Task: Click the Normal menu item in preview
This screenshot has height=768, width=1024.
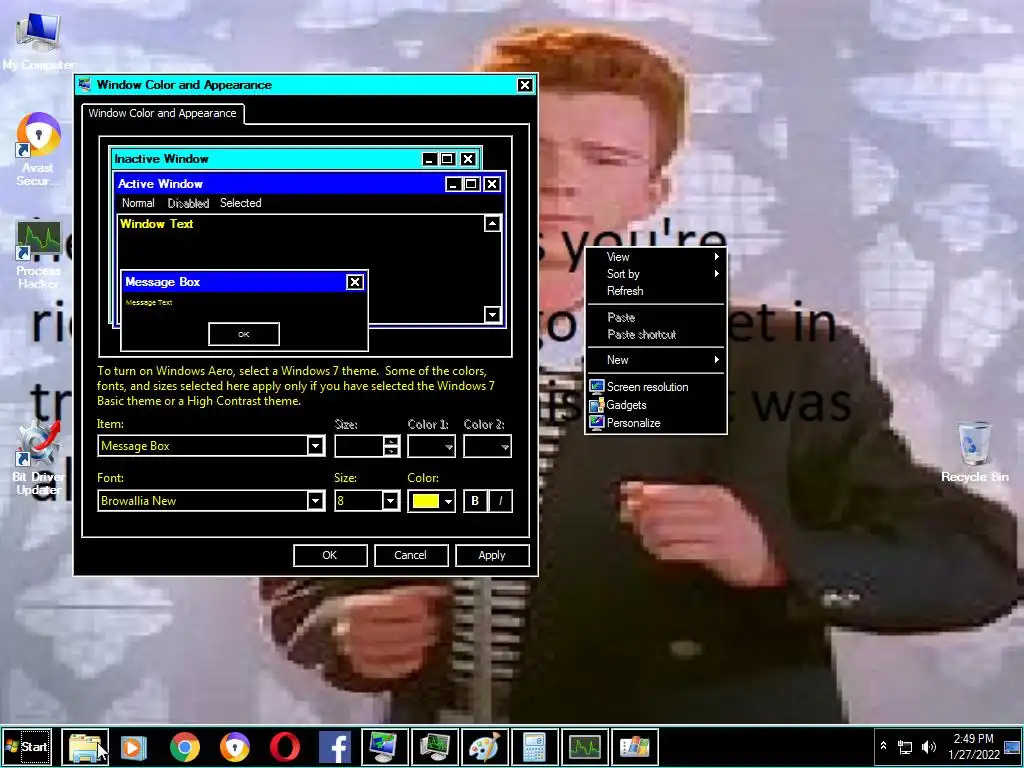Action: [x=138, y=203]
